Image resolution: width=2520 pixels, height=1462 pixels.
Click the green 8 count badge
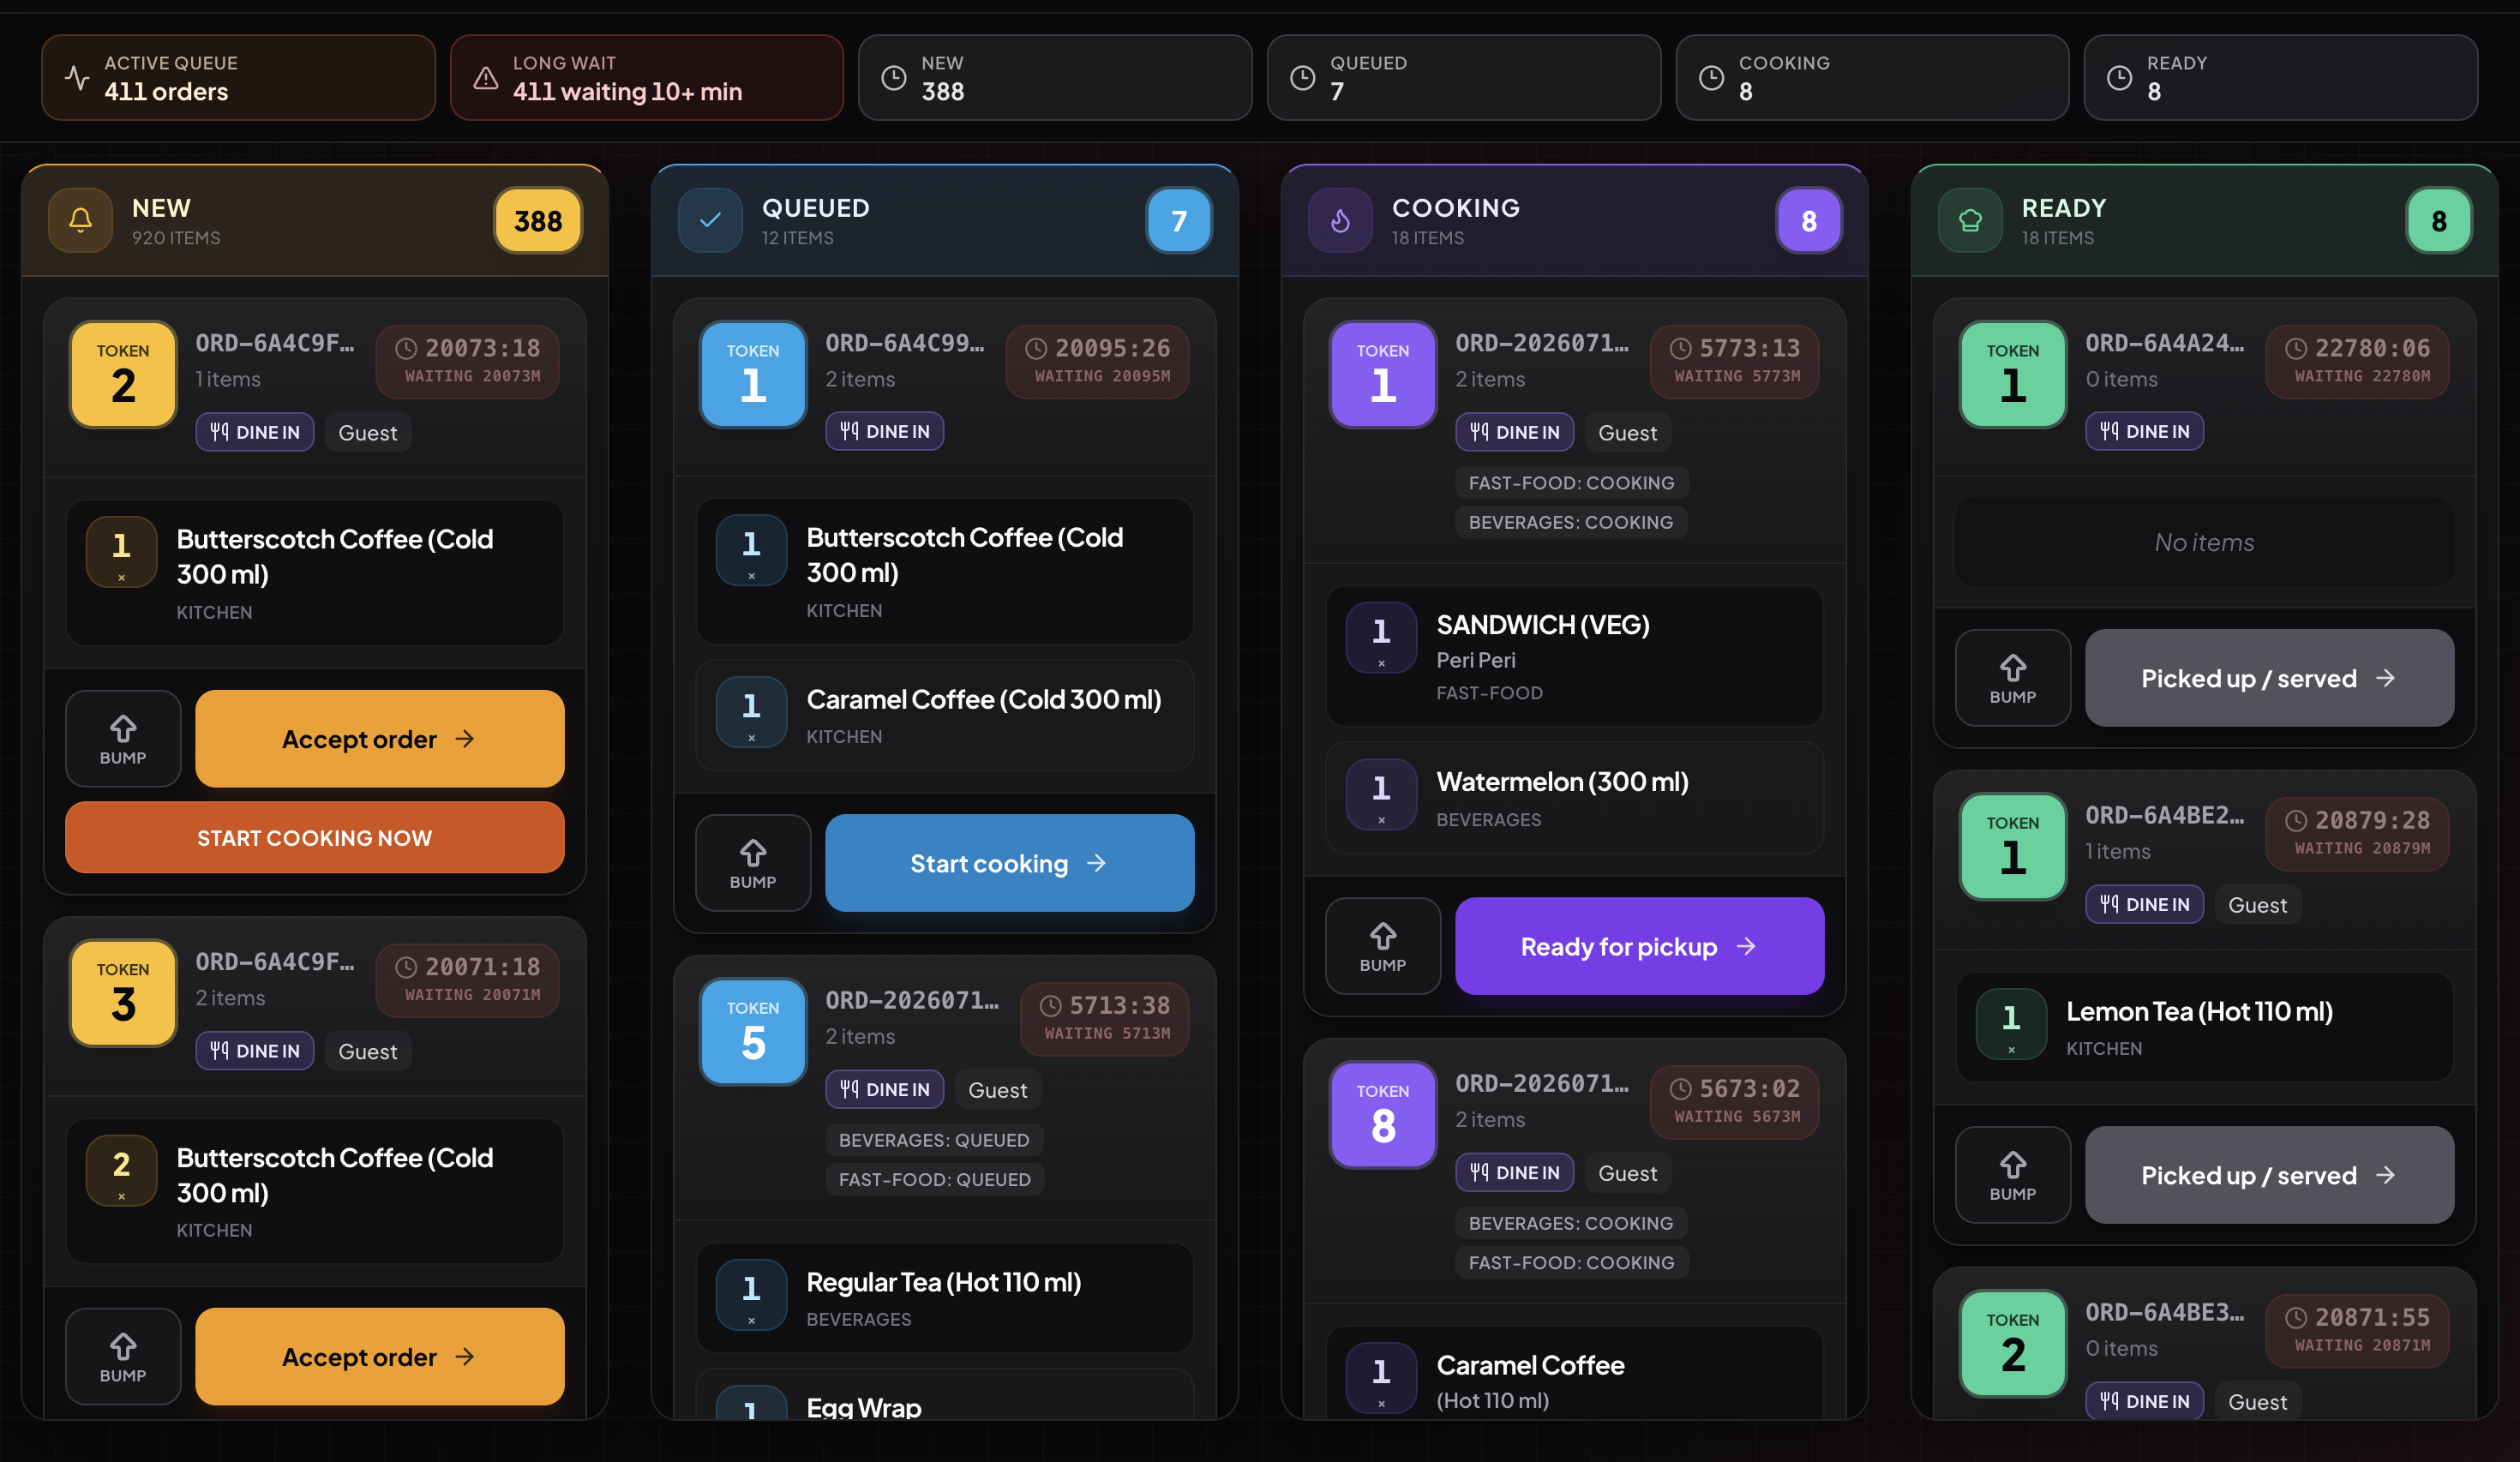tap(2439, 220)
